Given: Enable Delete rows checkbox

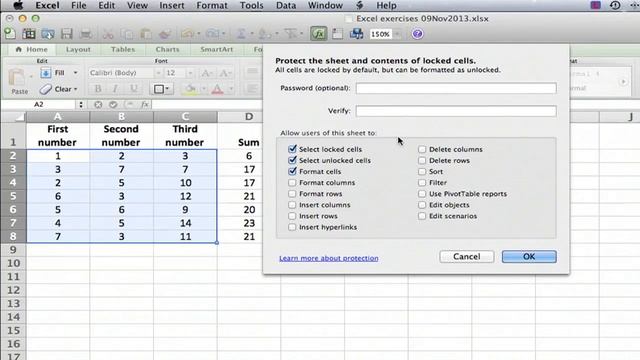Looking at the screenshot, I should [x=422, y=160].
